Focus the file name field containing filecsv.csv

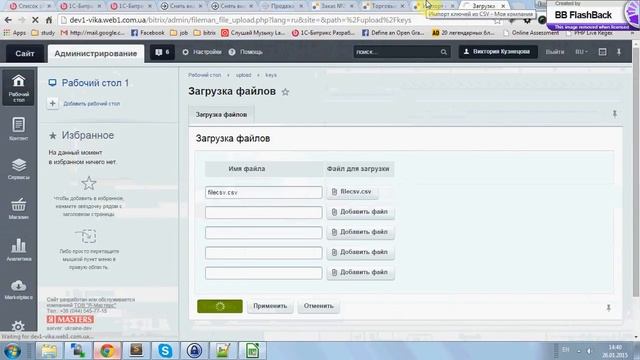[x=264, y=192]
